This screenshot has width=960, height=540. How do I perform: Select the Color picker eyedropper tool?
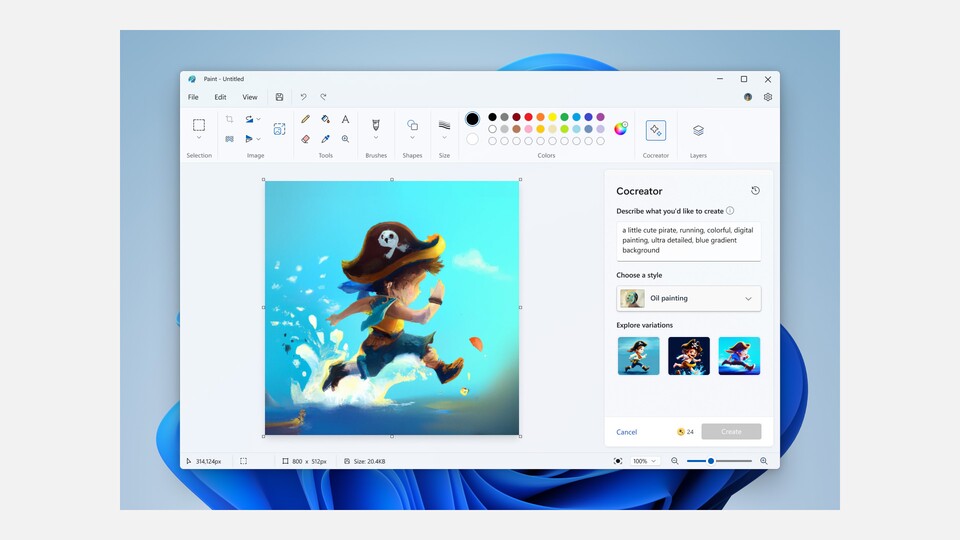tap(325, 139)
